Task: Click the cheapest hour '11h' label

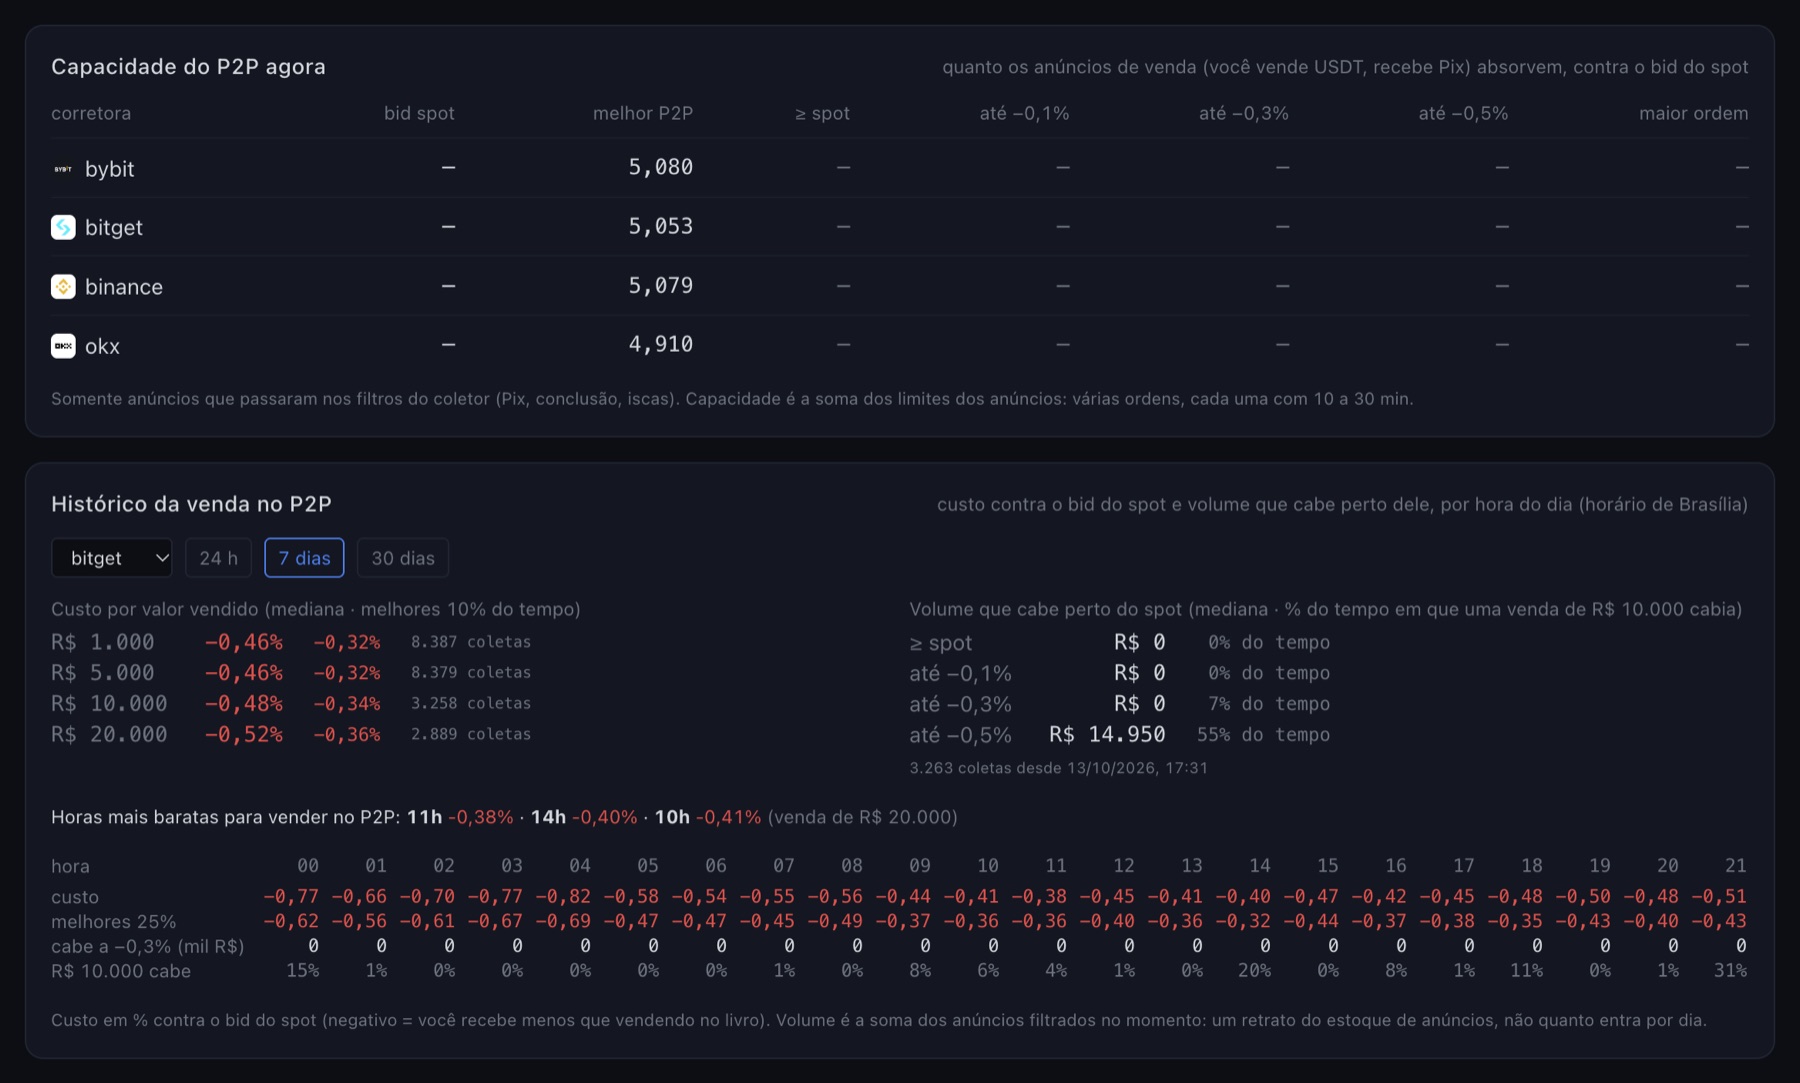Action: coord(424,817)
